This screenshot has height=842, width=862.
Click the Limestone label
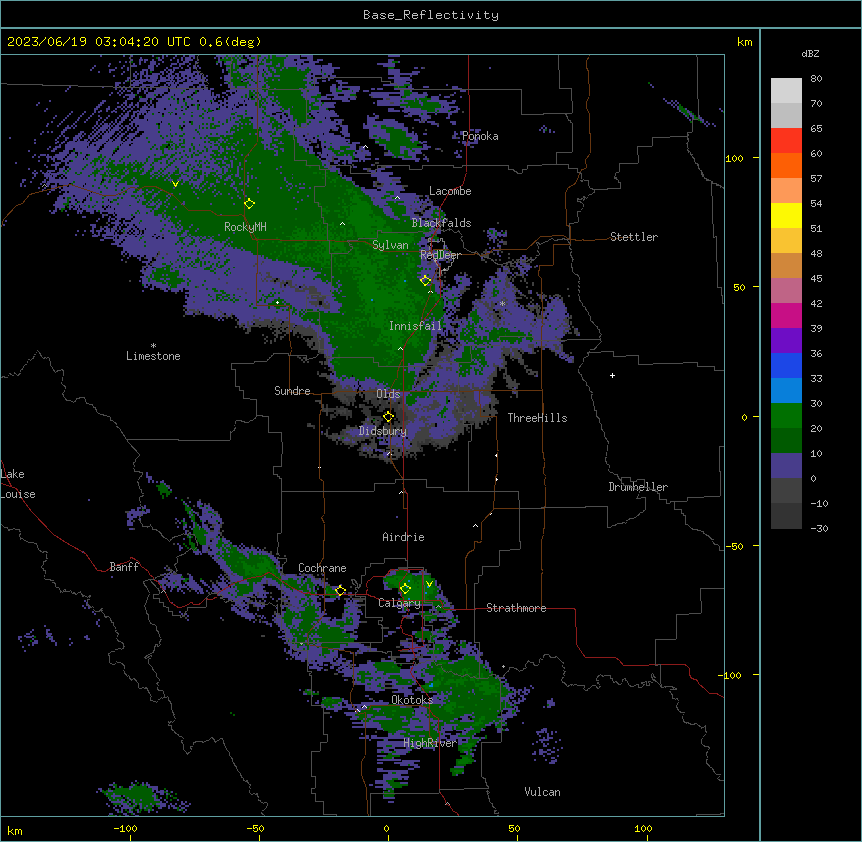coord(153,356)
